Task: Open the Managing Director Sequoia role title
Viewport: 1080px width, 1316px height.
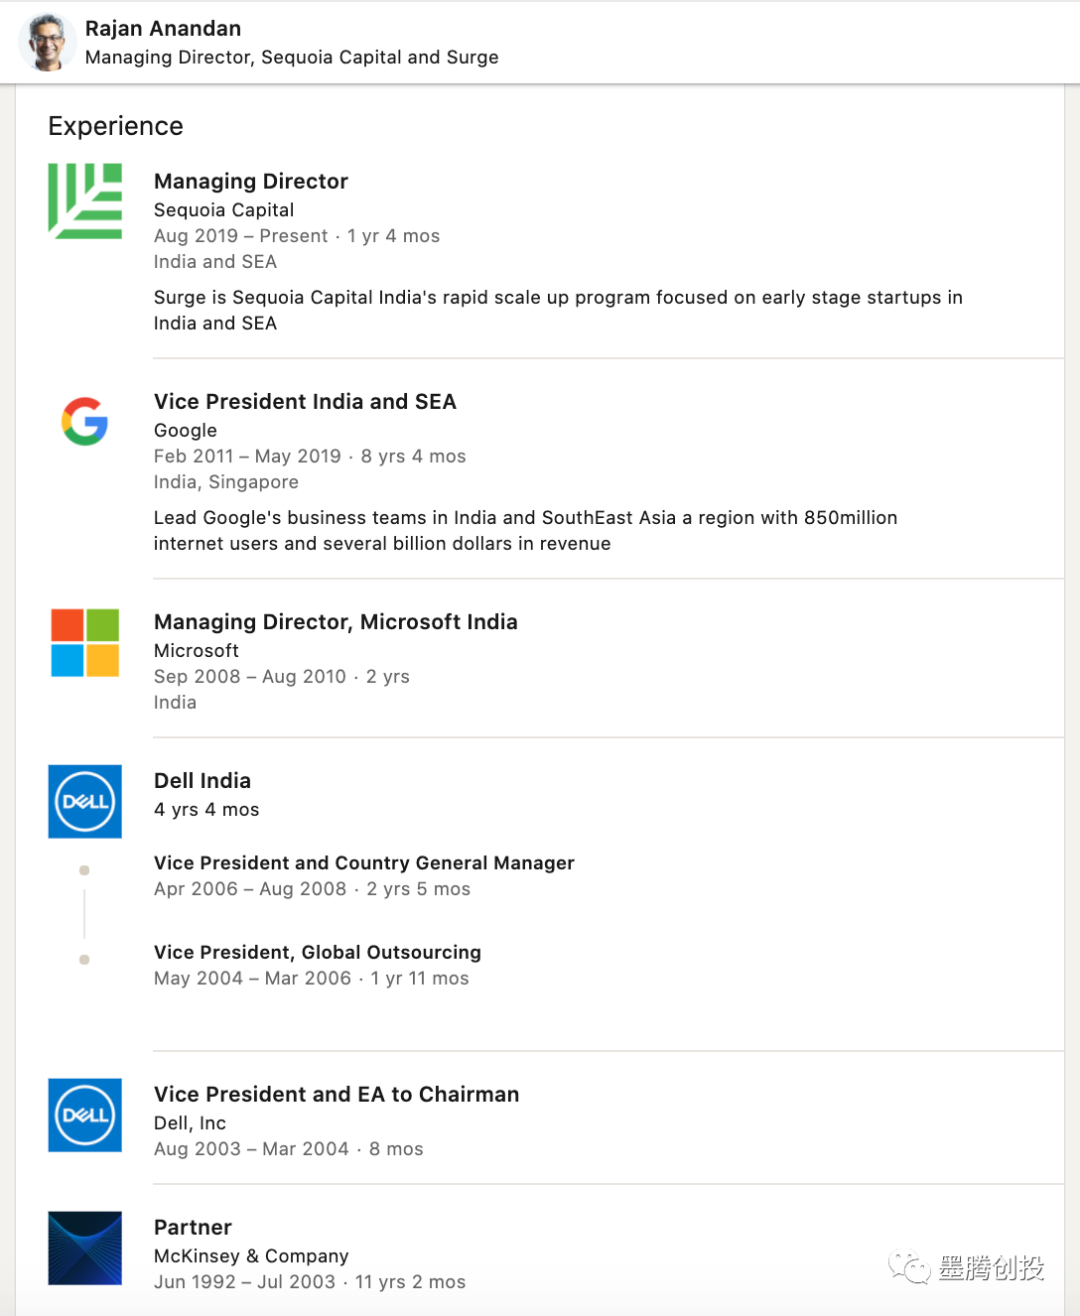Action: click(x=251, y=181)
